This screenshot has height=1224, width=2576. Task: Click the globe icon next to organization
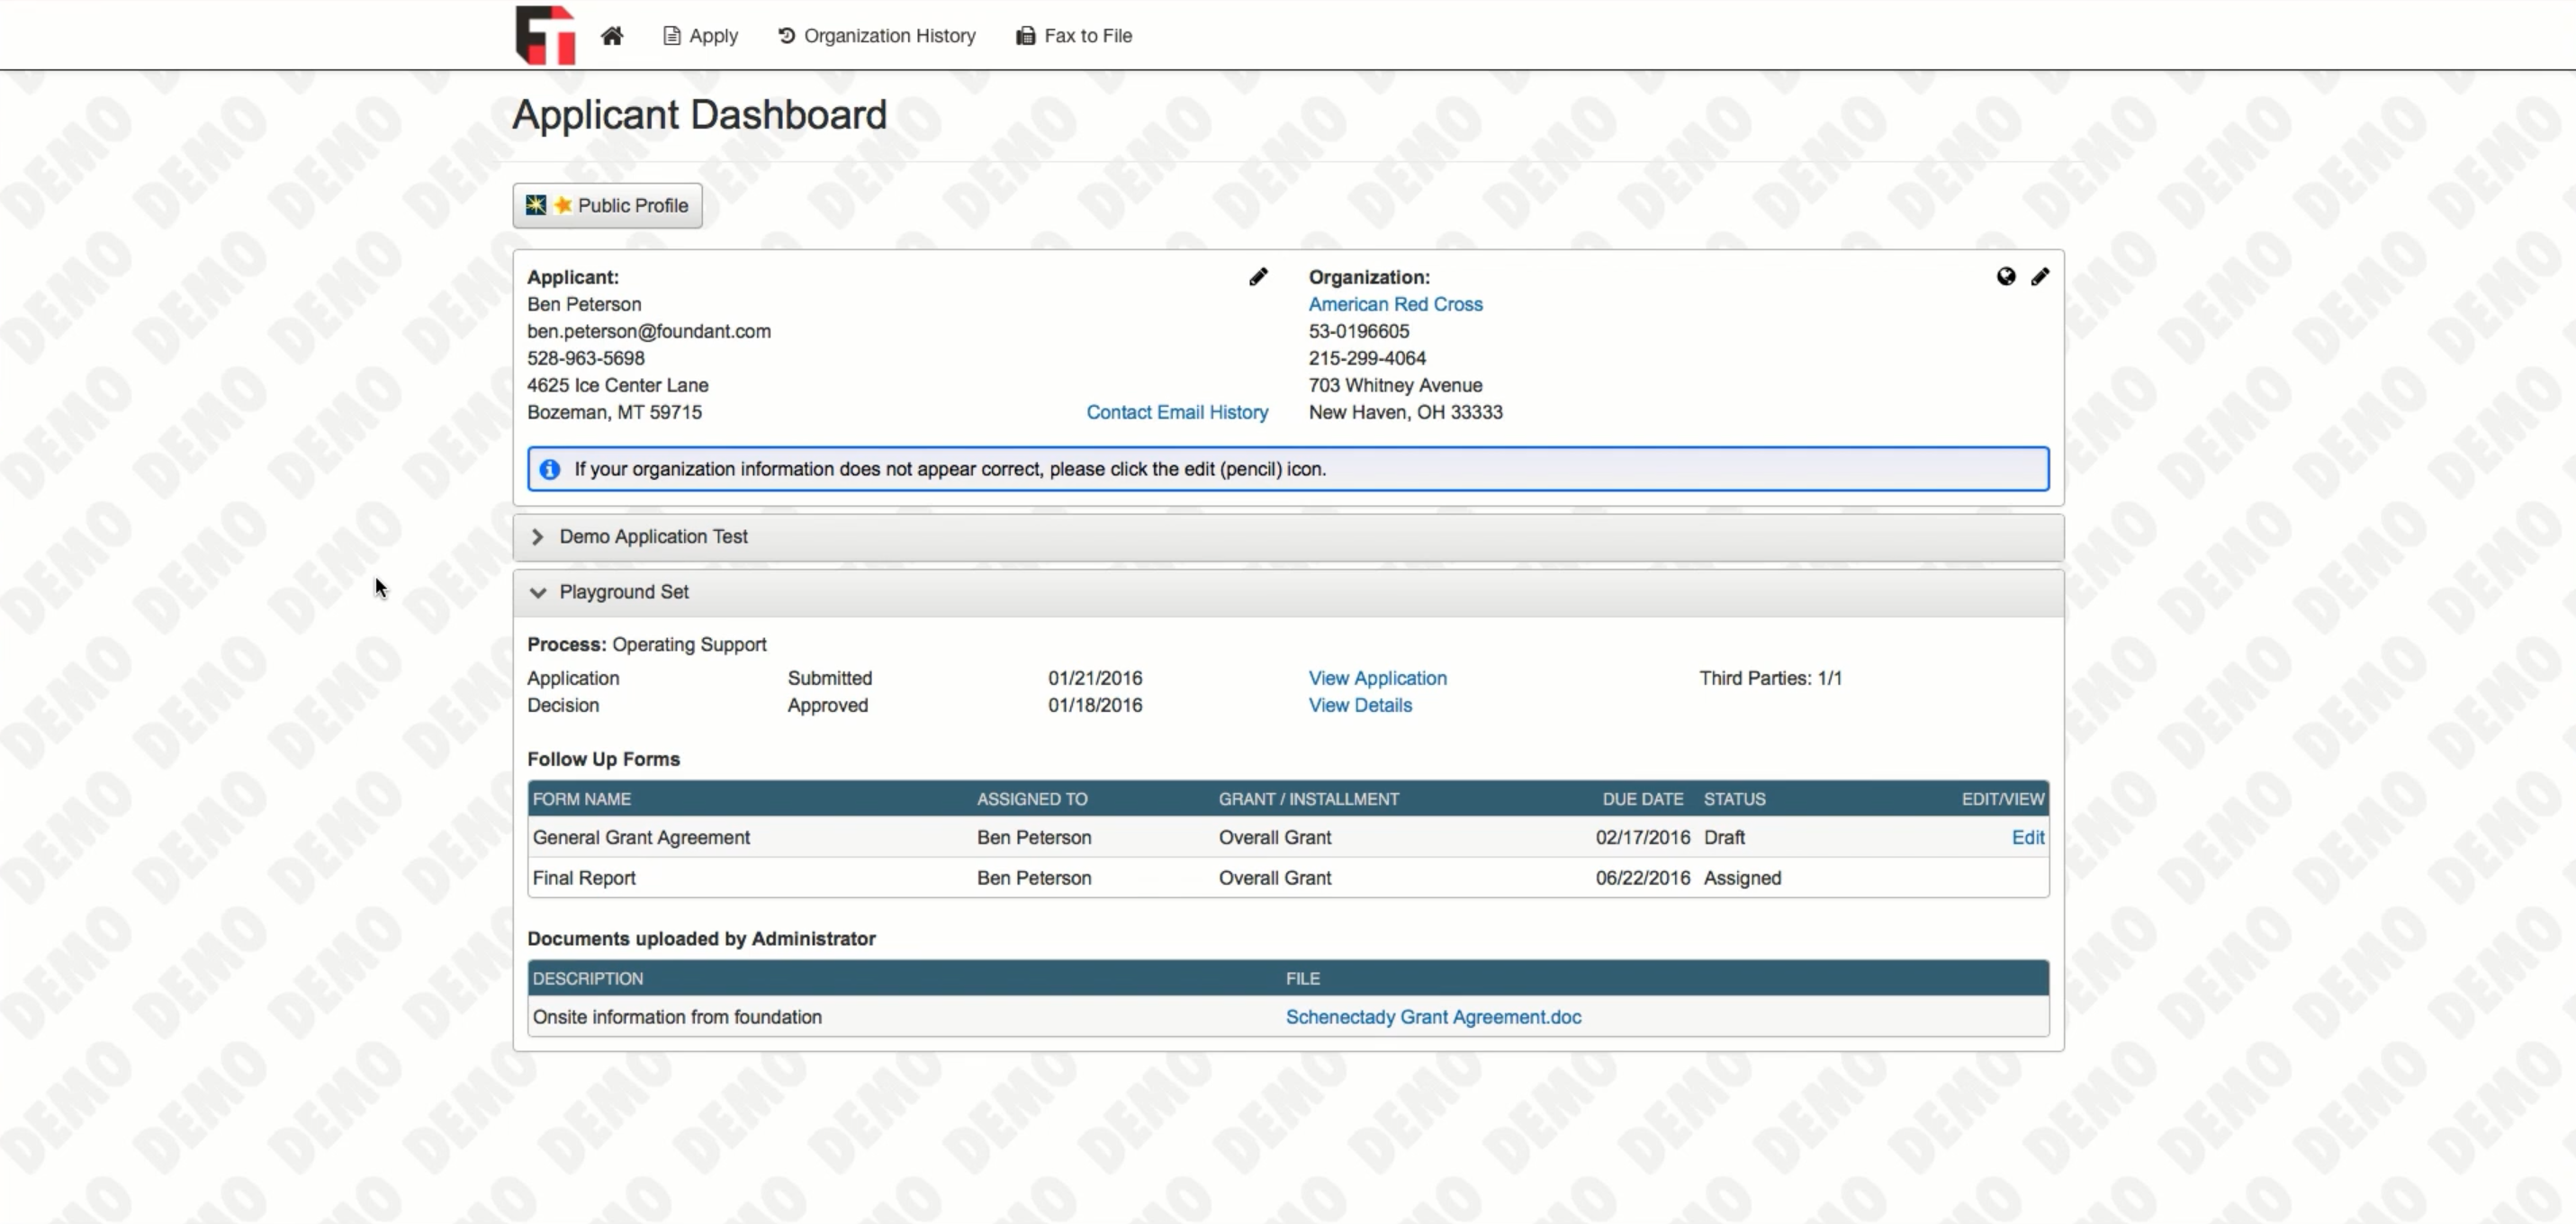click(2006, 277)
